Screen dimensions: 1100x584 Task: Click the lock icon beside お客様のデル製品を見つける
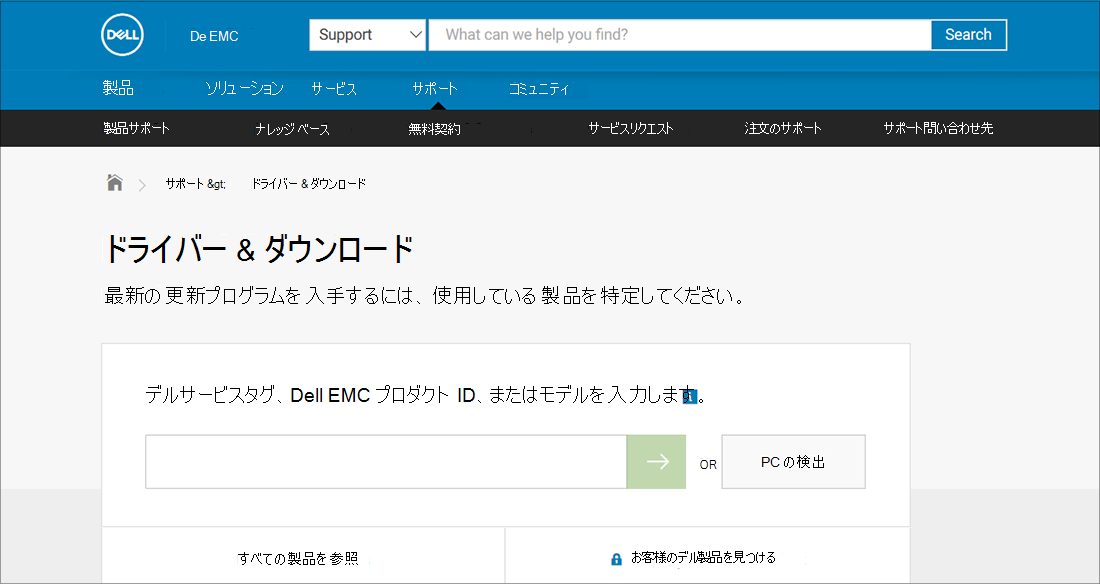616,559
